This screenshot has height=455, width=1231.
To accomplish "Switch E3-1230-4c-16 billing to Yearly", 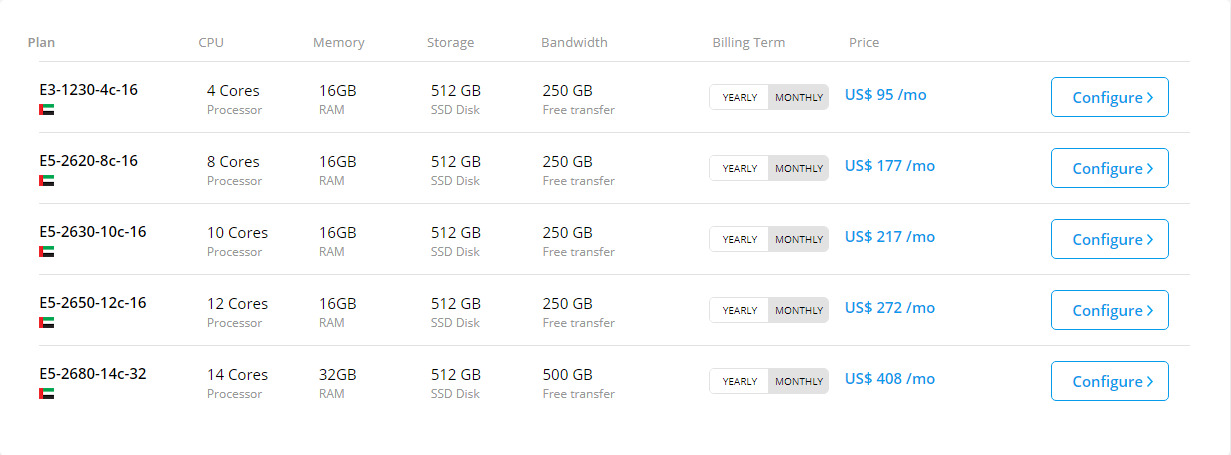I will [x=739, y=97].
